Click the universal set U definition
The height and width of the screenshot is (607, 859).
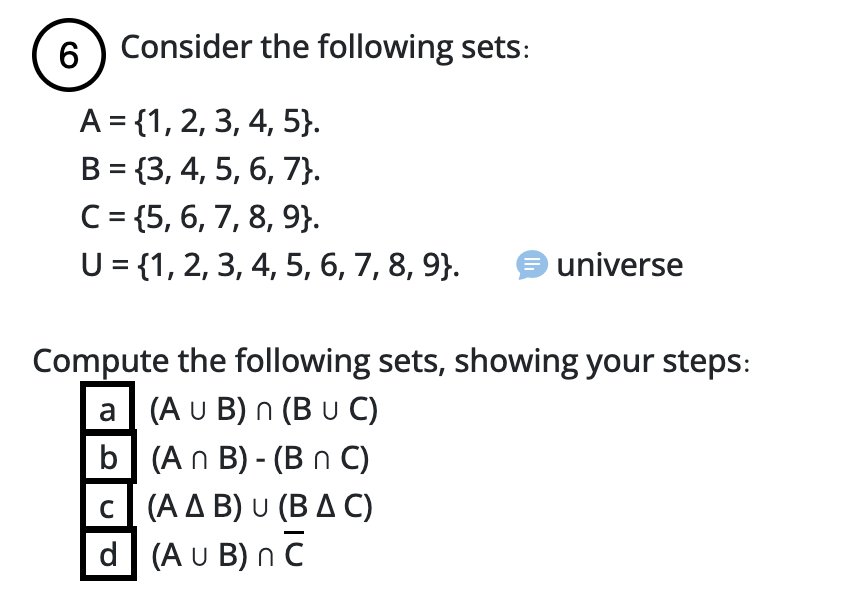coord(270,266)
